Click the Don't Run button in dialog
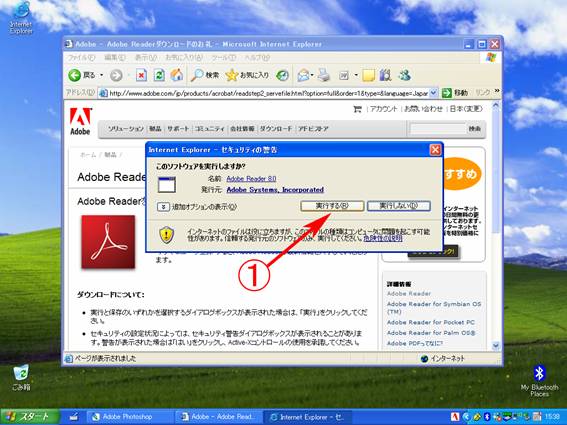 click(398, 206)
